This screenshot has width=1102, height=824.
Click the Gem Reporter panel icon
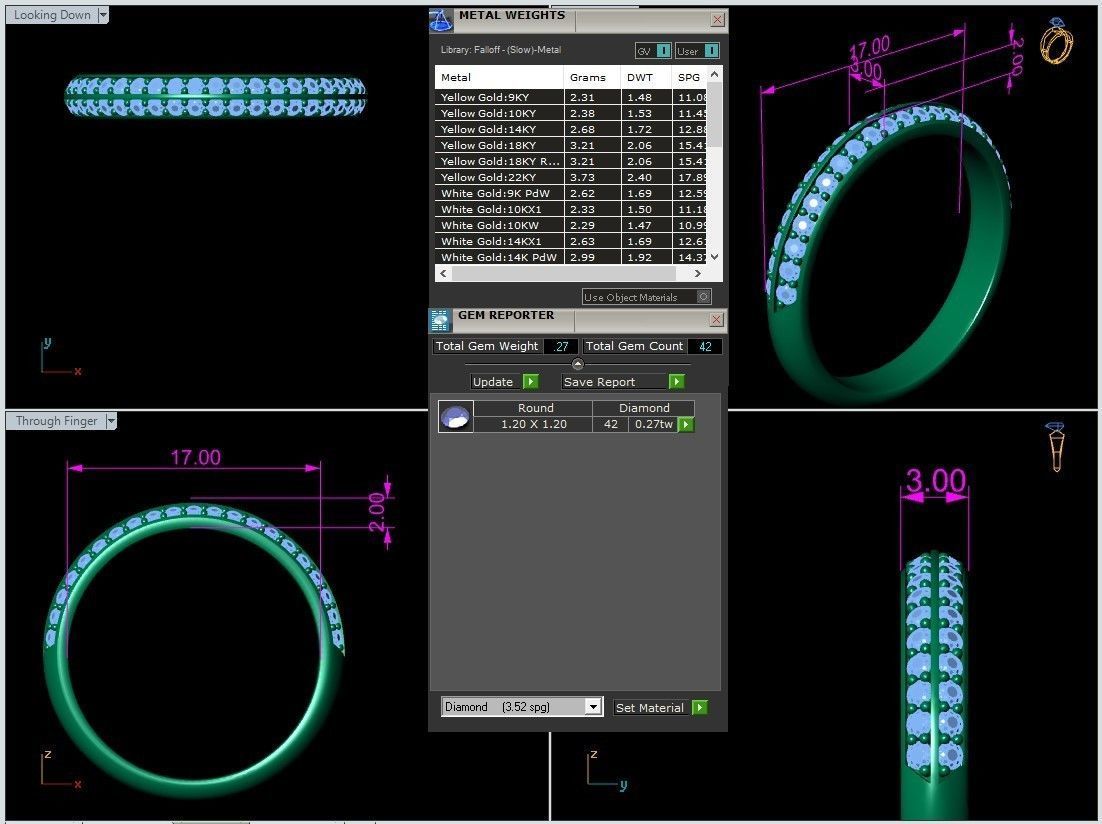coord(440,321)
